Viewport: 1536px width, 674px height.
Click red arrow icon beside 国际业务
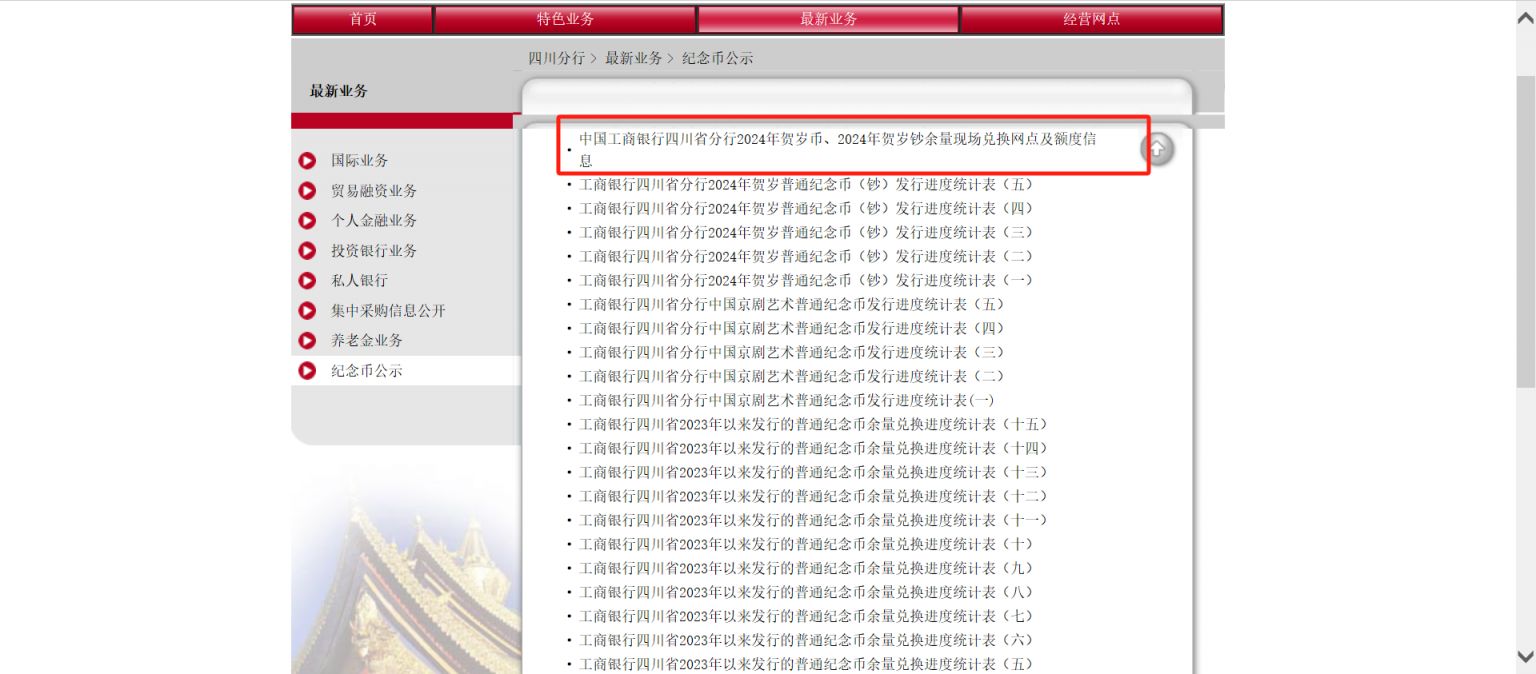click(308, 161)
